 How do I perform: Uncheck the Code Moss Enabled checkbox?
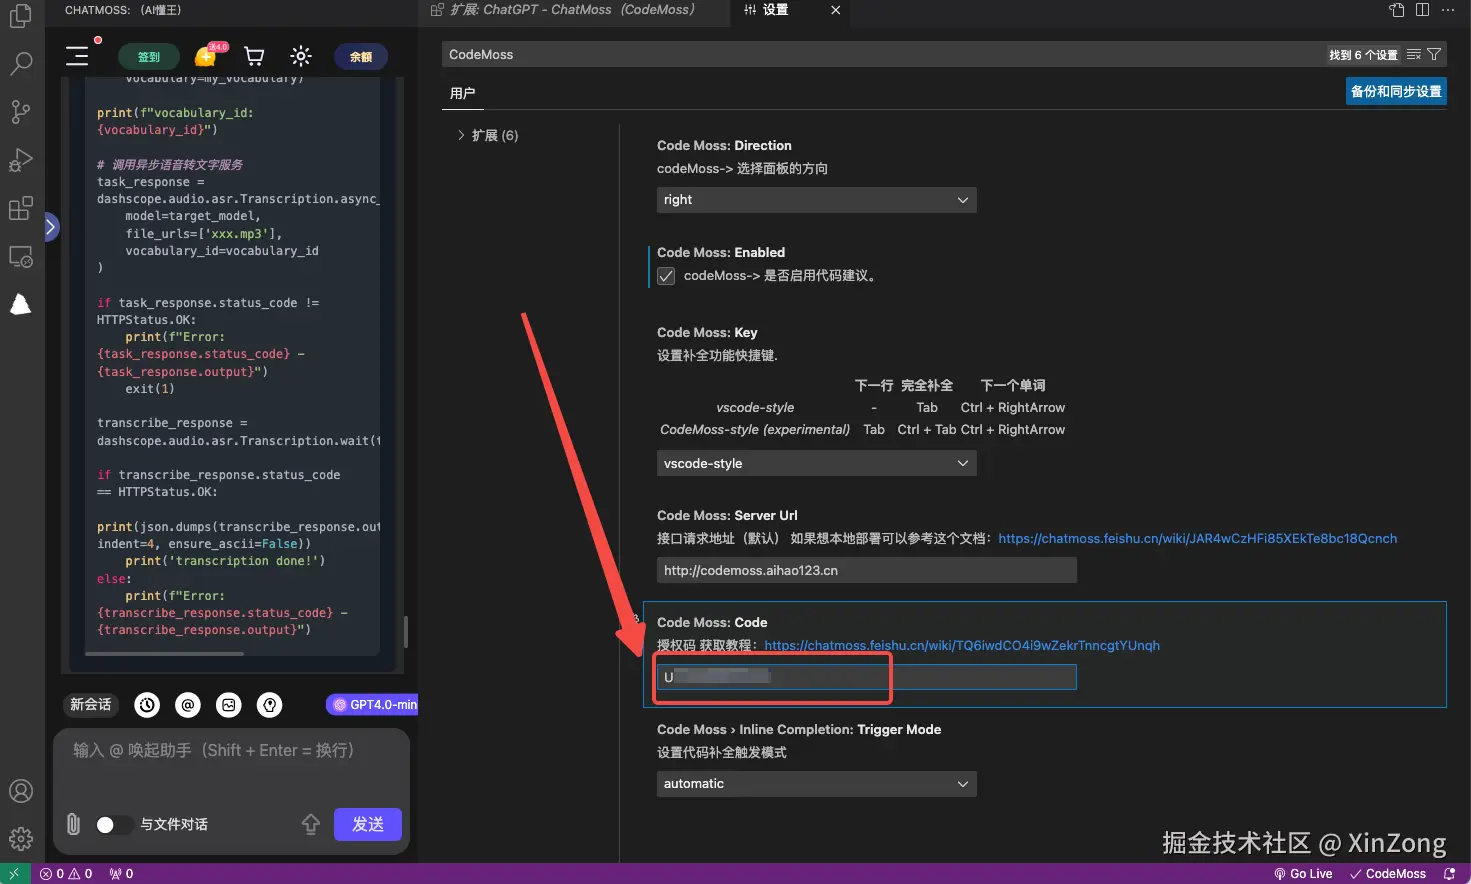[666, 276]
